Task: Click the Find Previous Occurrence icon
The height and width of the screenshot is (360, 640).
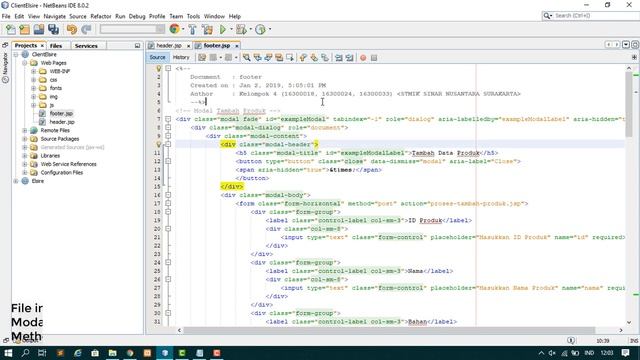Action: point(258,58)
